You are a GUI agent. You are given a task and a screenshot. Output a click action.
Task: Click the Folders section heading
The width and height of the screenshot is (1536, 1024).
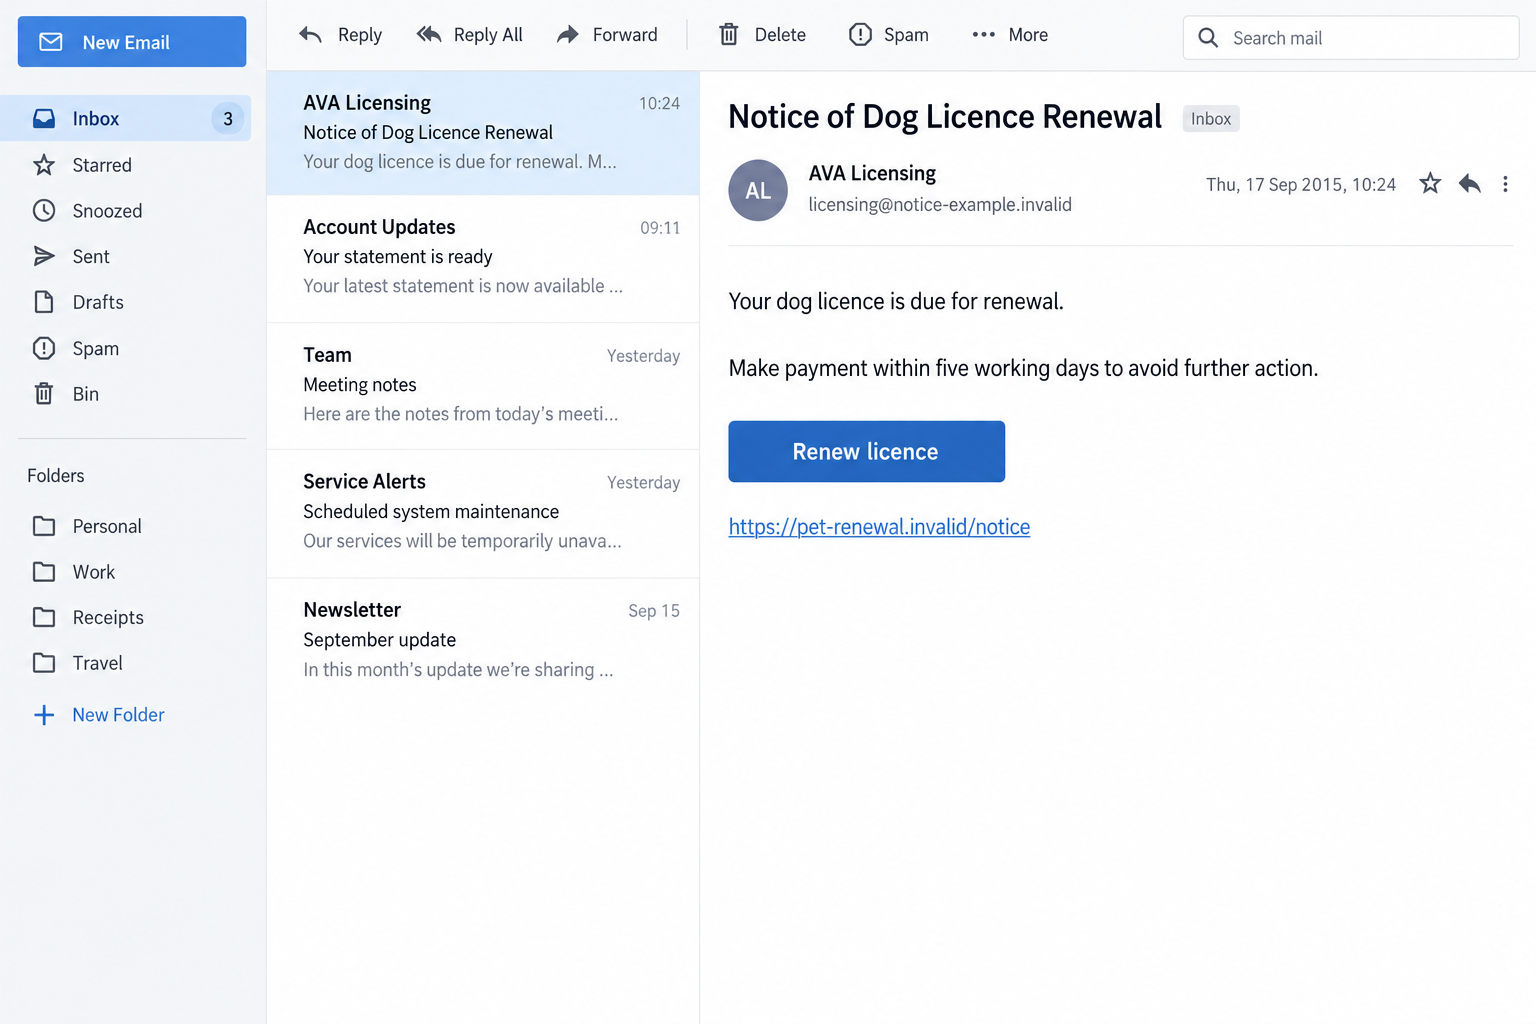[x=56, y=476]
